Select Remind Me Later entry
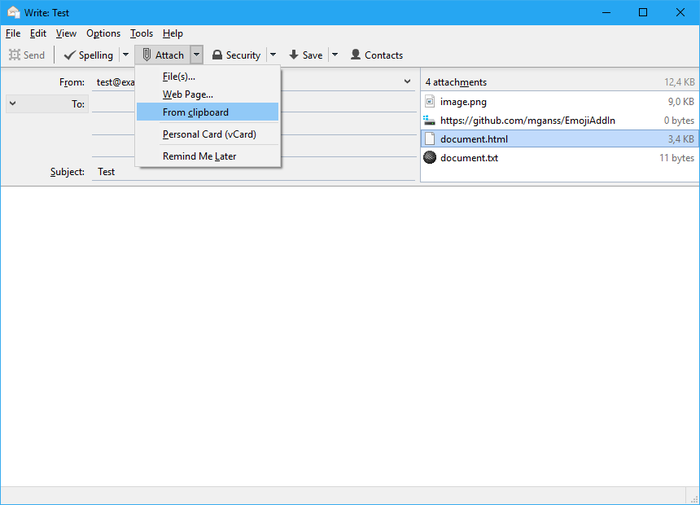The width and height of the screenshot is (700, 505). 208,156
